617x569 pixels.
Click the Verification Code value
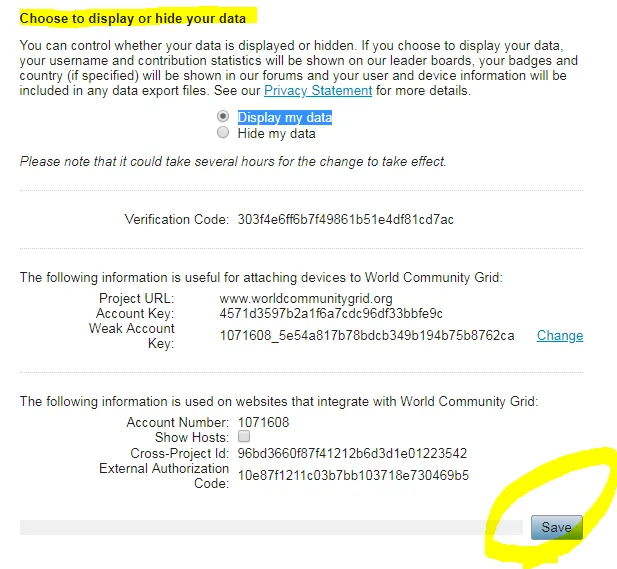coord(345,219)
